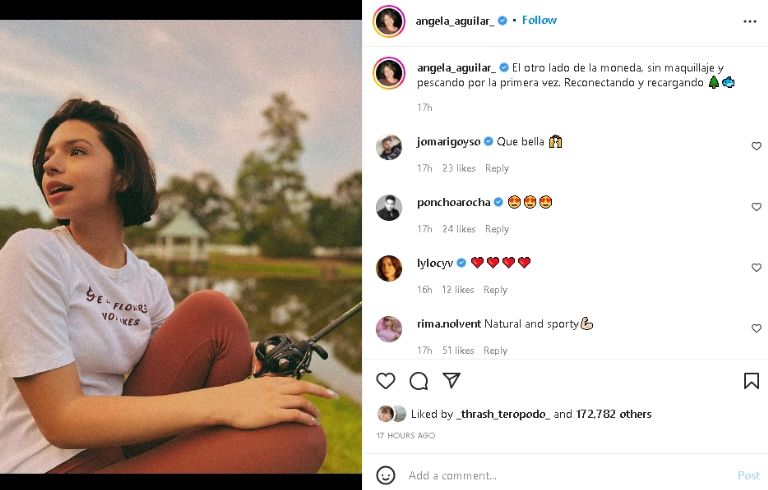Viewport: 768px width, 490px height.
Task: Like jomarigoyso's comment
Action: click(756, 146)
